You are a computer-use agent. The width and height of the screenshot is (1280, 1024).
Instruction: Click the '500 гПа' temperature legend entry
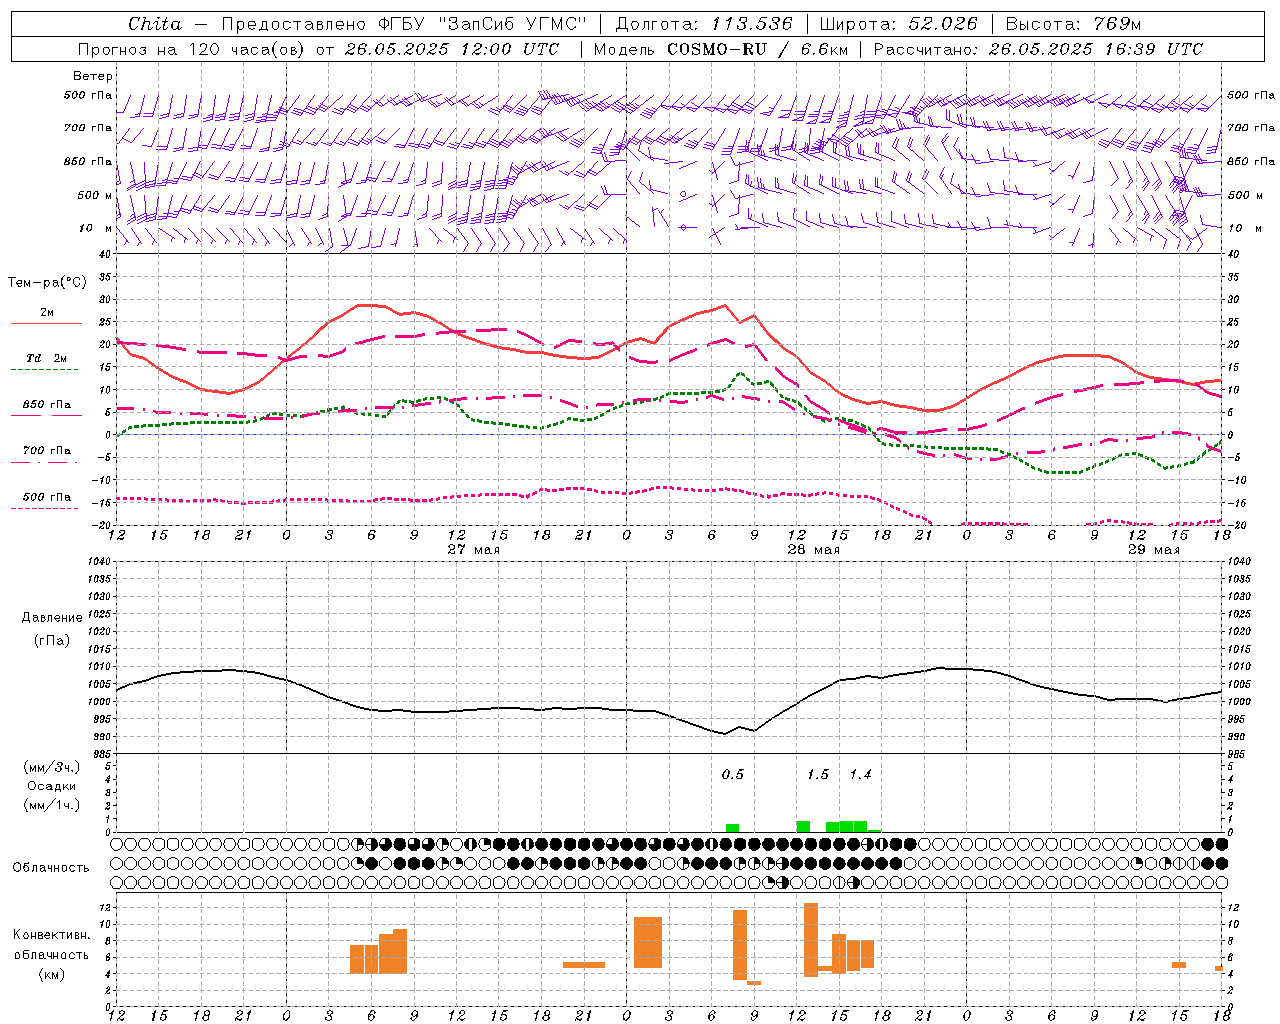tap(47, 497)
